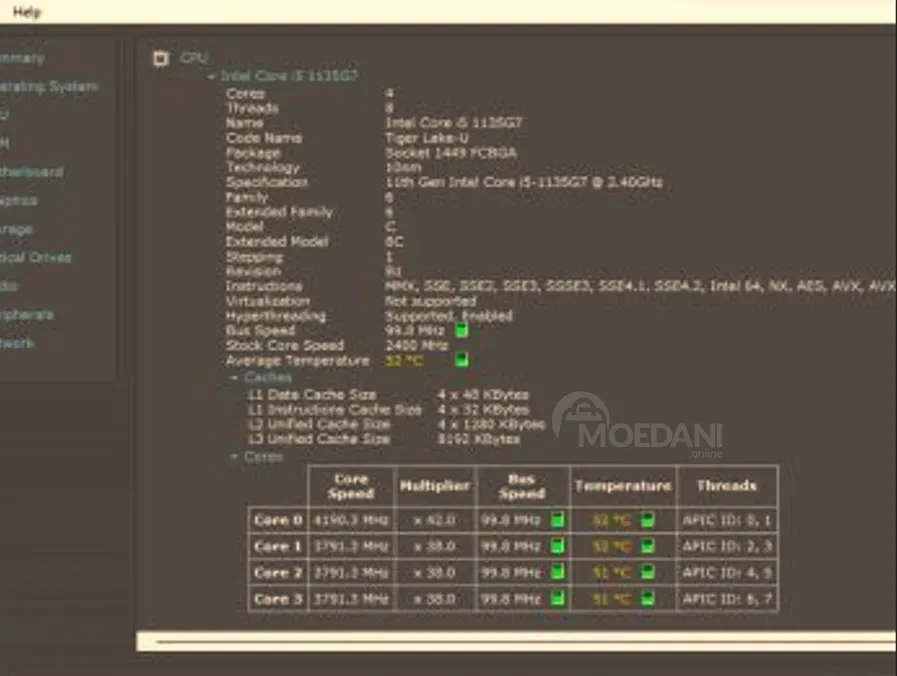Click the green icon next to Average Temperature
The width and height of the screenshot is (897, 676).
point(461,360)
